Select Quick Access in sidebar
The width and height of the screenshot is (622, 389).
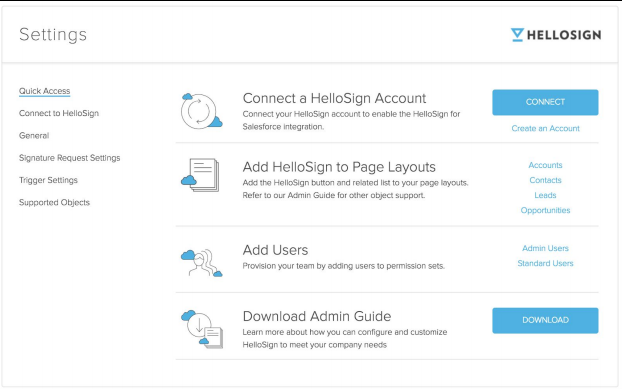click(44, 91)
